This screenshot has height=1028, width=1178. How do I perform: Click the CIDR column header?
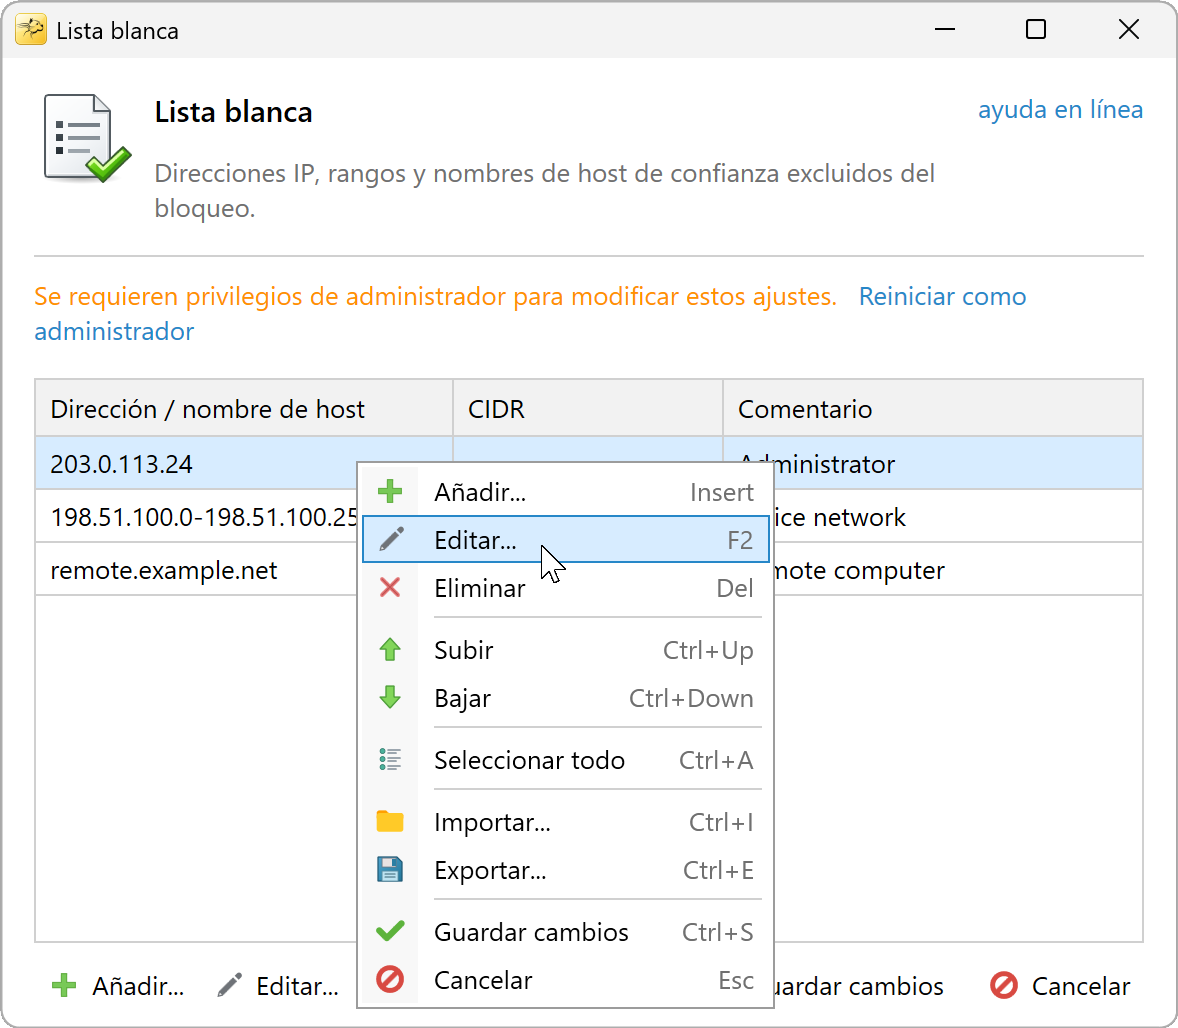(x=587, y=408)
